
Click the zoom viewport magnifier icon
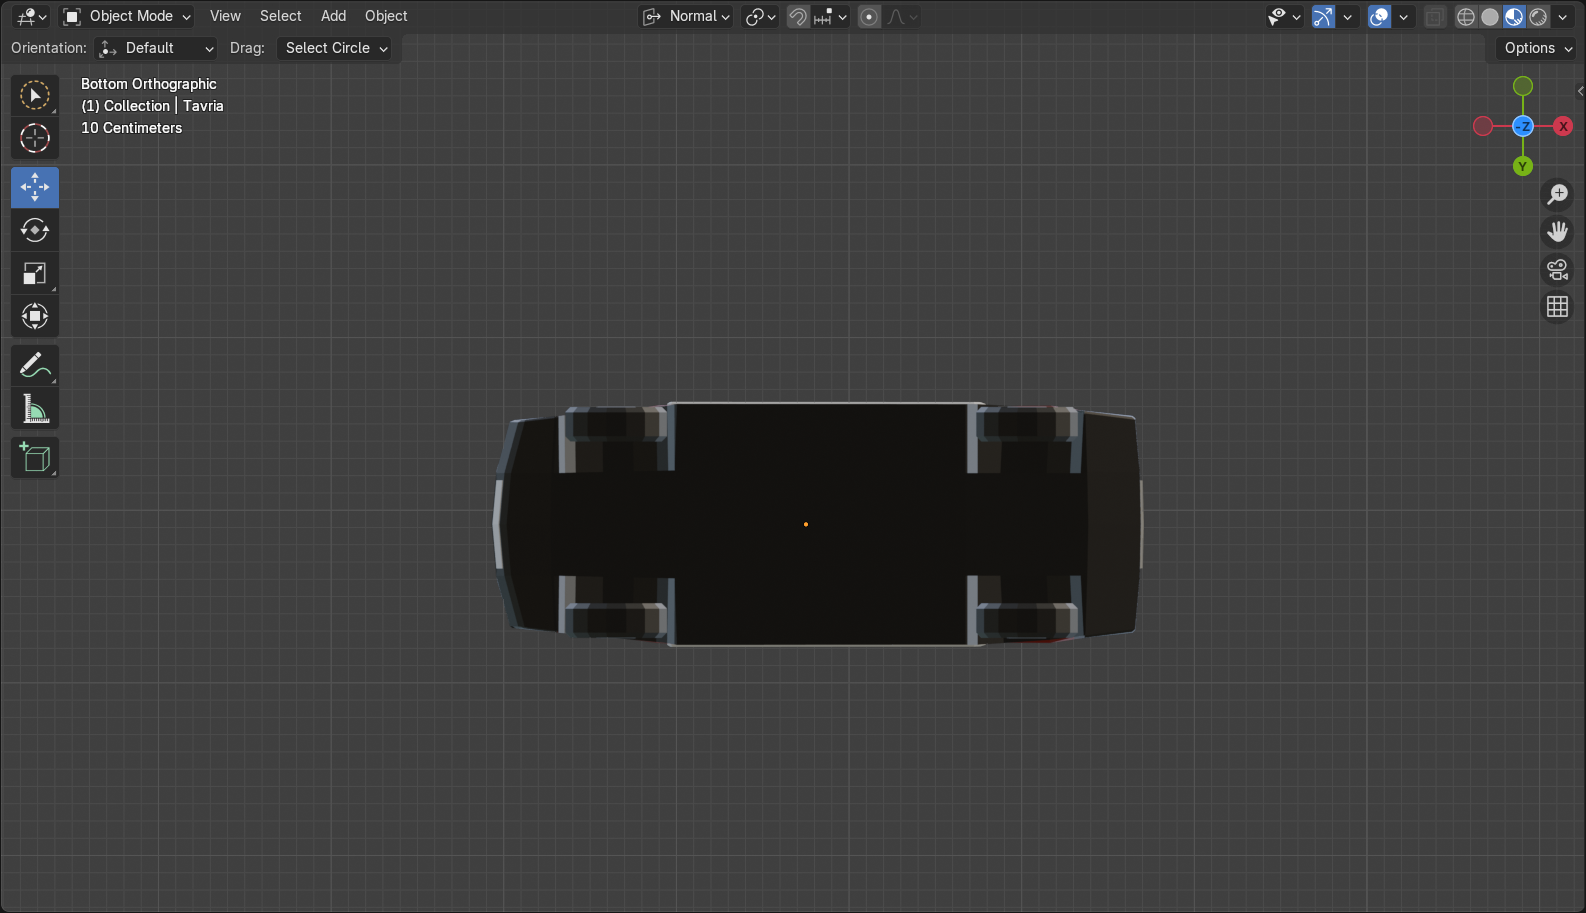point(1557,194)
